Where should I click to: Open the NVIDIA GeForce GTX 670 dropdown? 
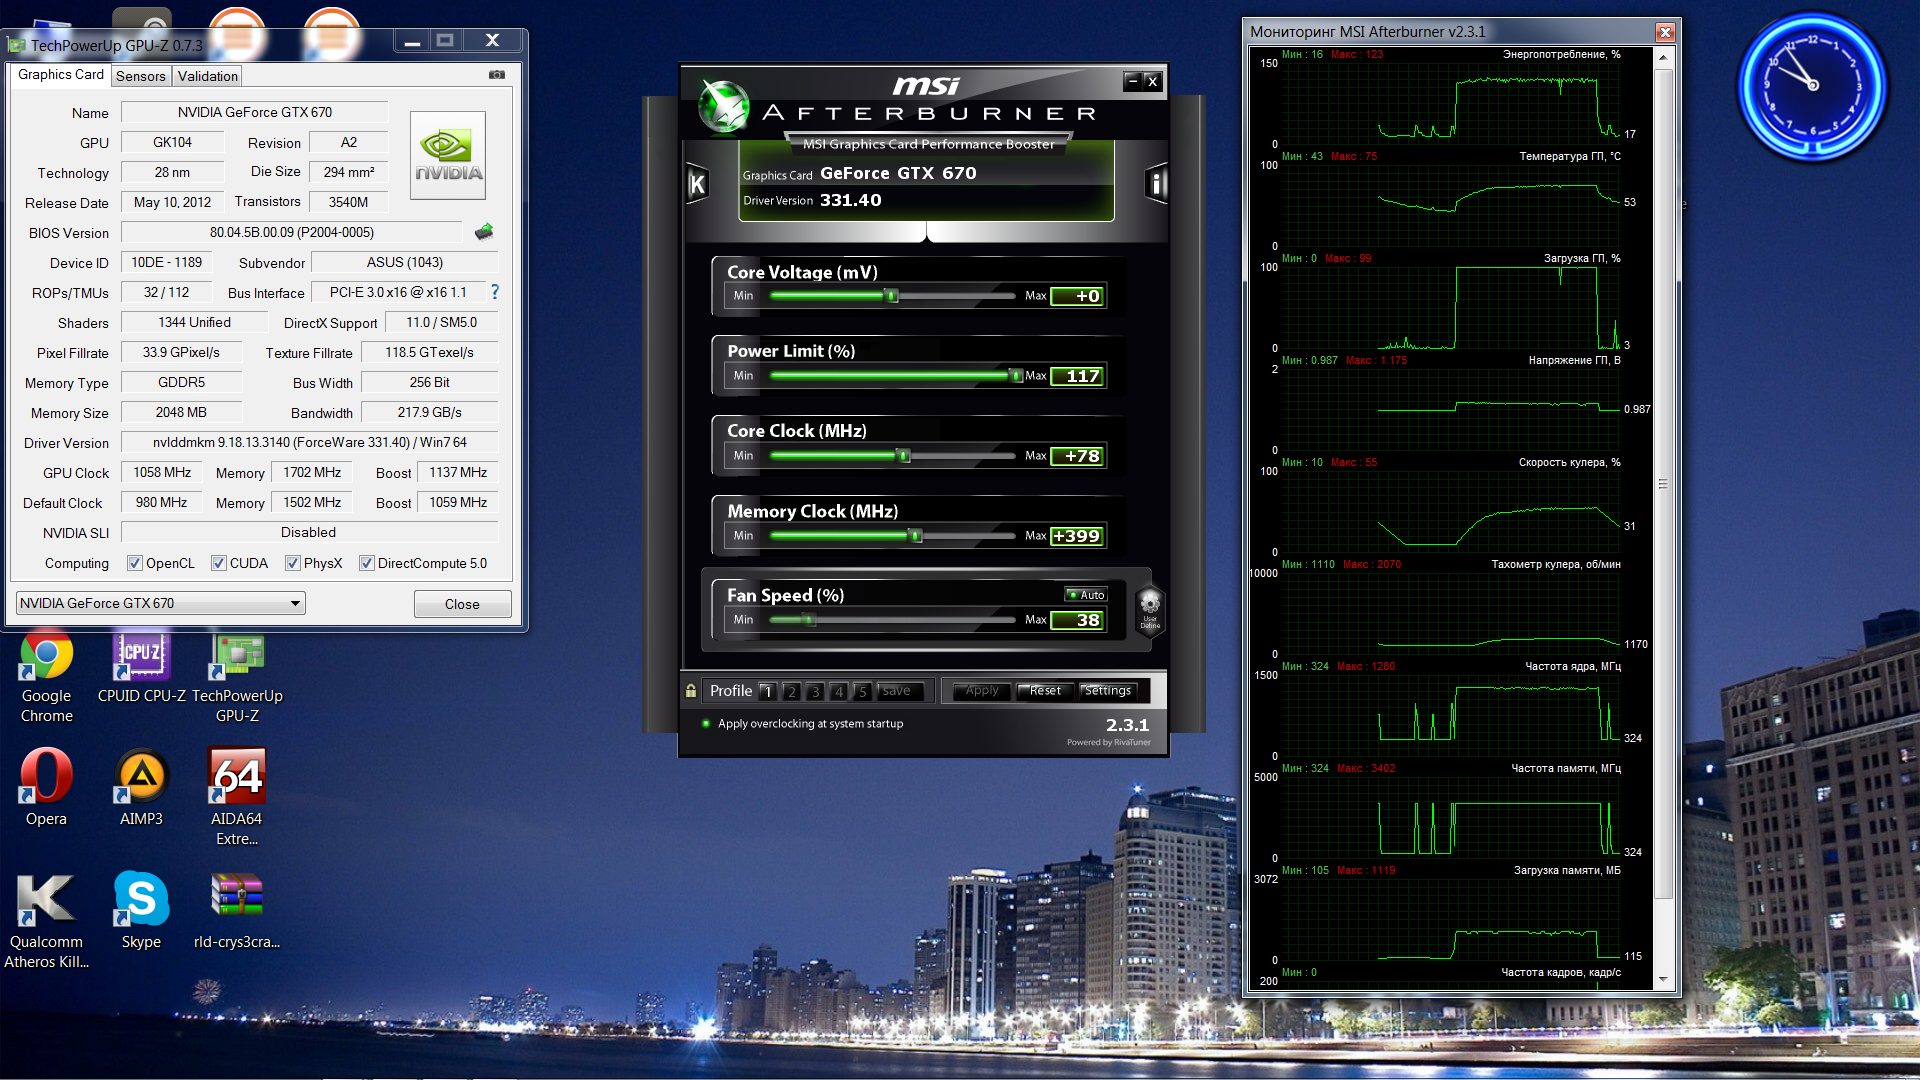pos(295,603)
